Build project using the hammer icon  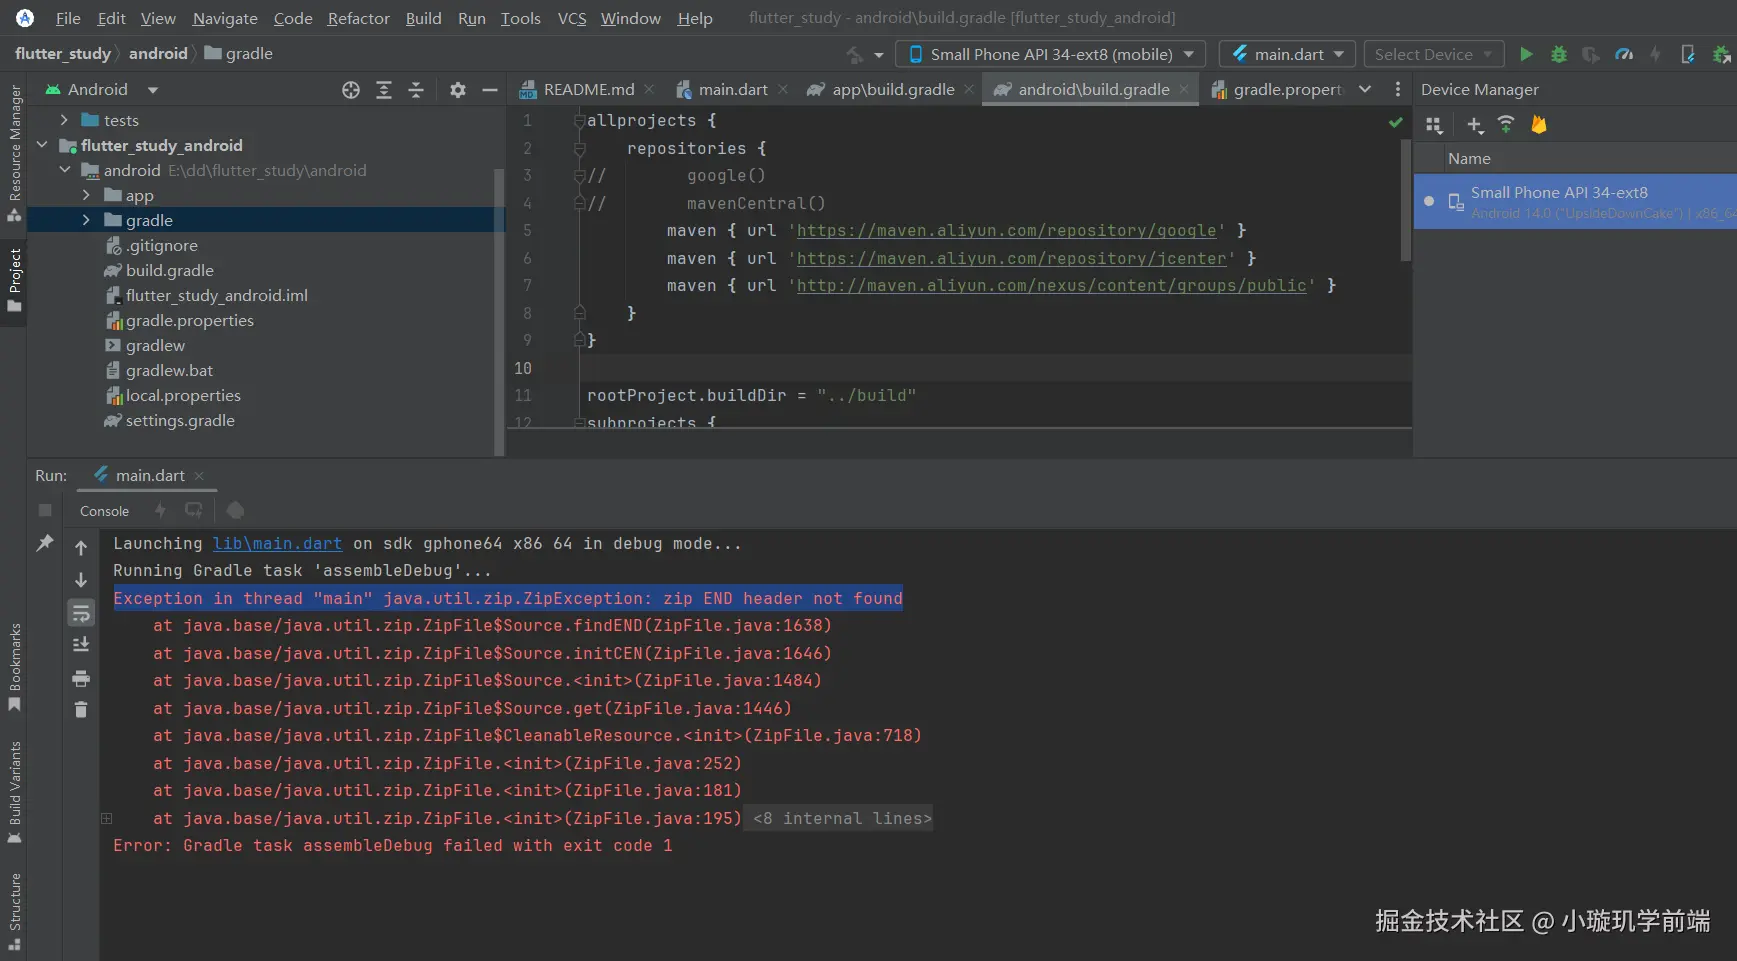coord(855,54)
